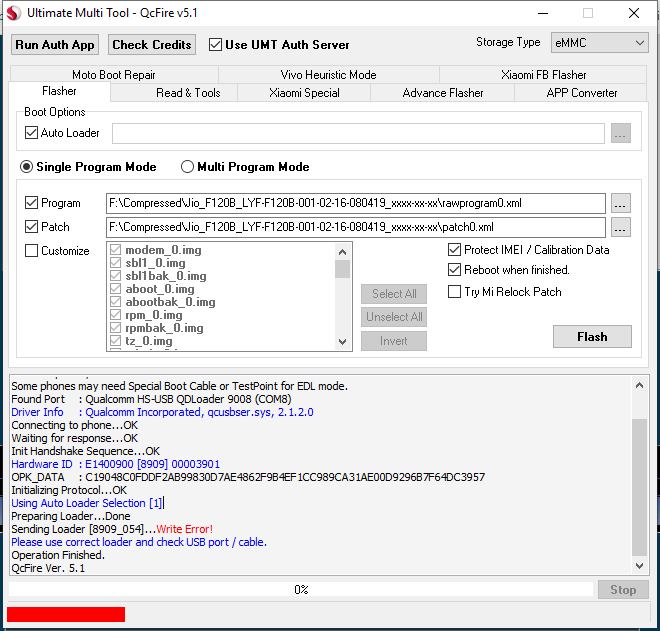Select the Flasher tab
660x631 pixels.
(x=59, y=91)
